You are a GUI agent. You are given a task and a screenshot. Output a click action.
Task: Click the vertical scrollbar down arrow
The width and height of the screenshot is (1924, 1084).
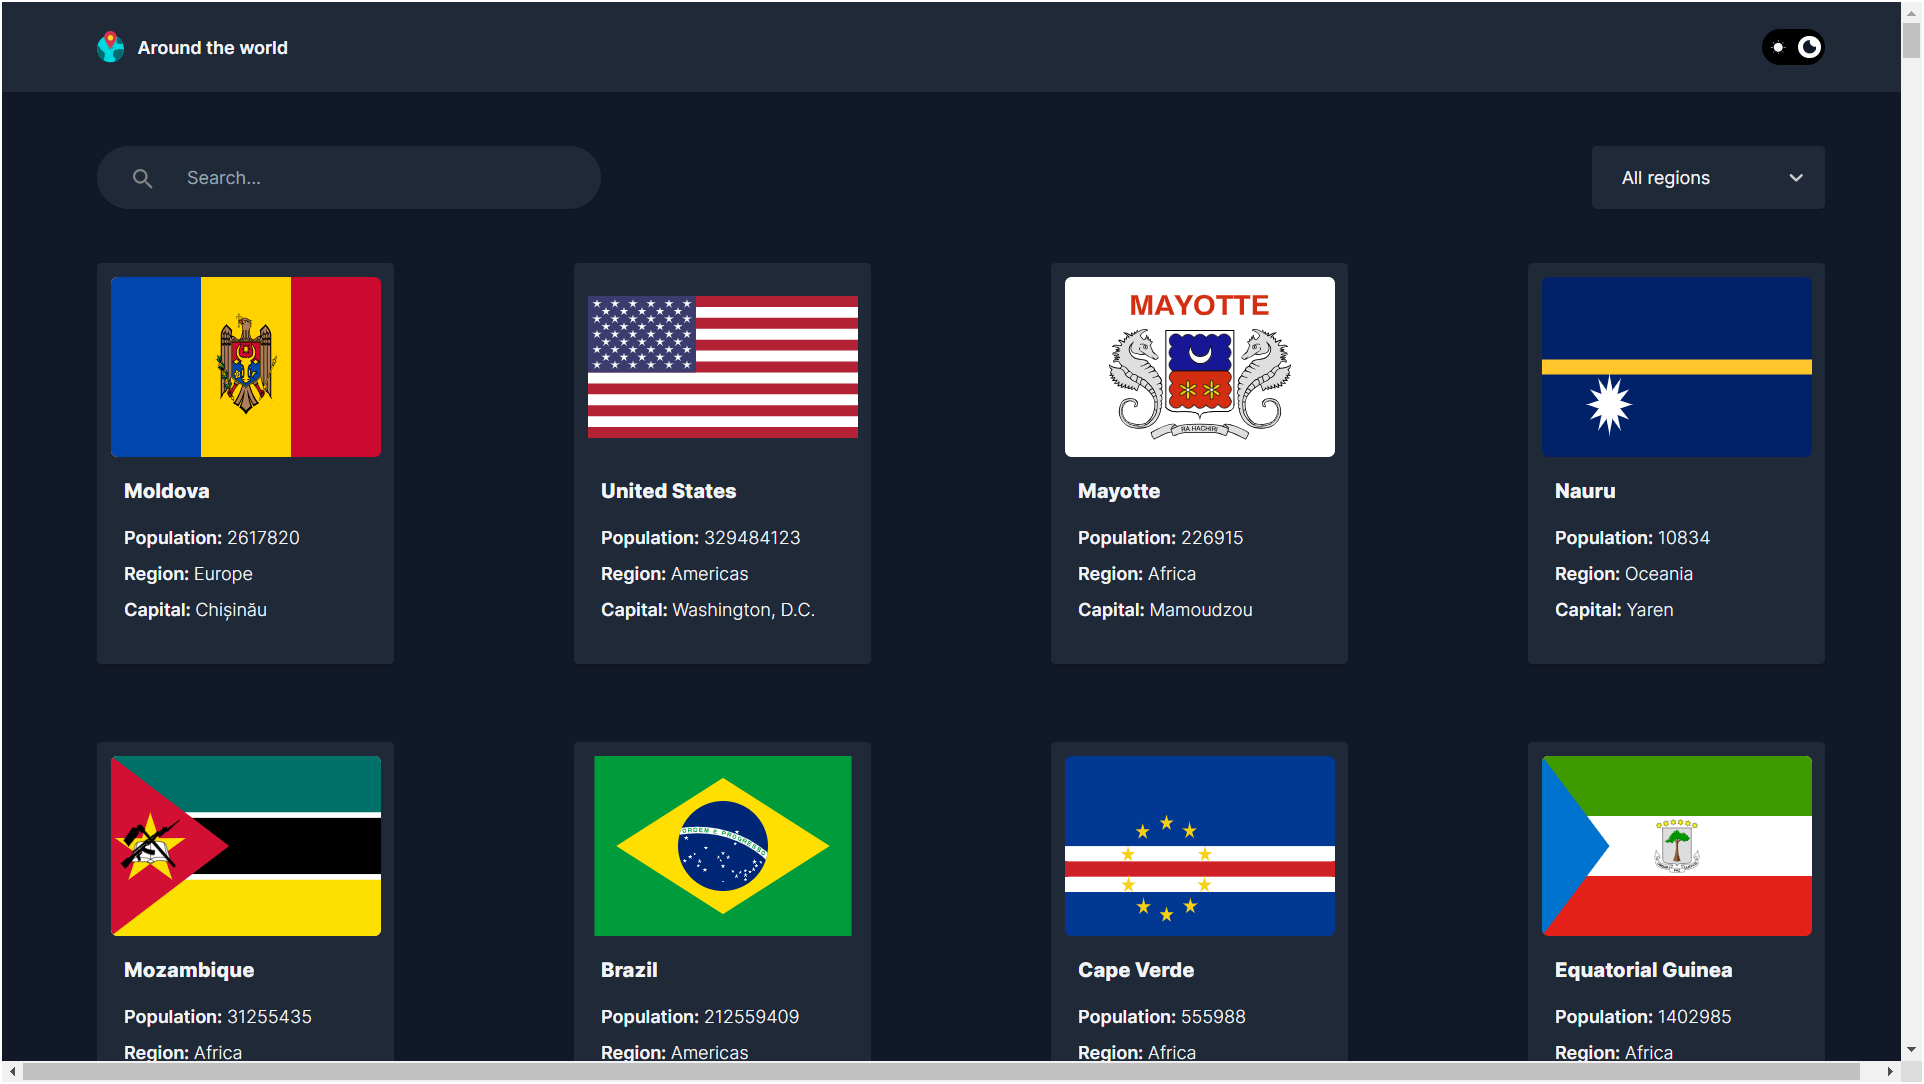pyautogui.click(x=1911, y=1050)
